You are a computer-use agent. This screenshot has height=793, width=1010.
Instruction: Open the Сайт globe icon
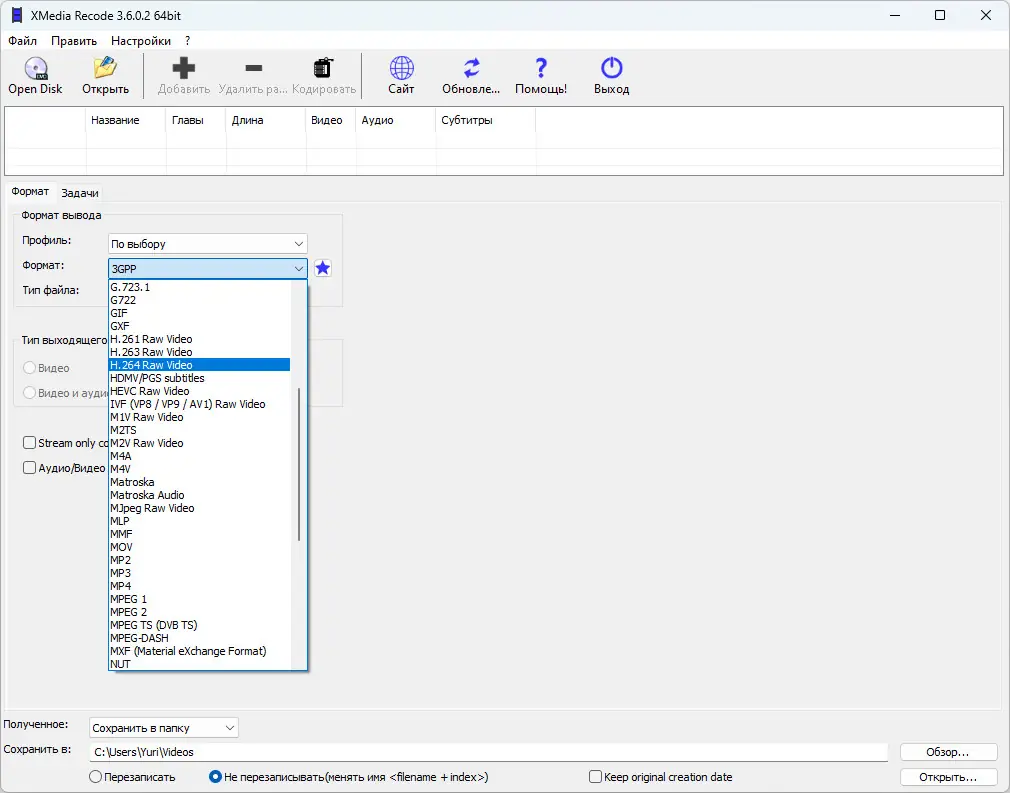(401, 68)
